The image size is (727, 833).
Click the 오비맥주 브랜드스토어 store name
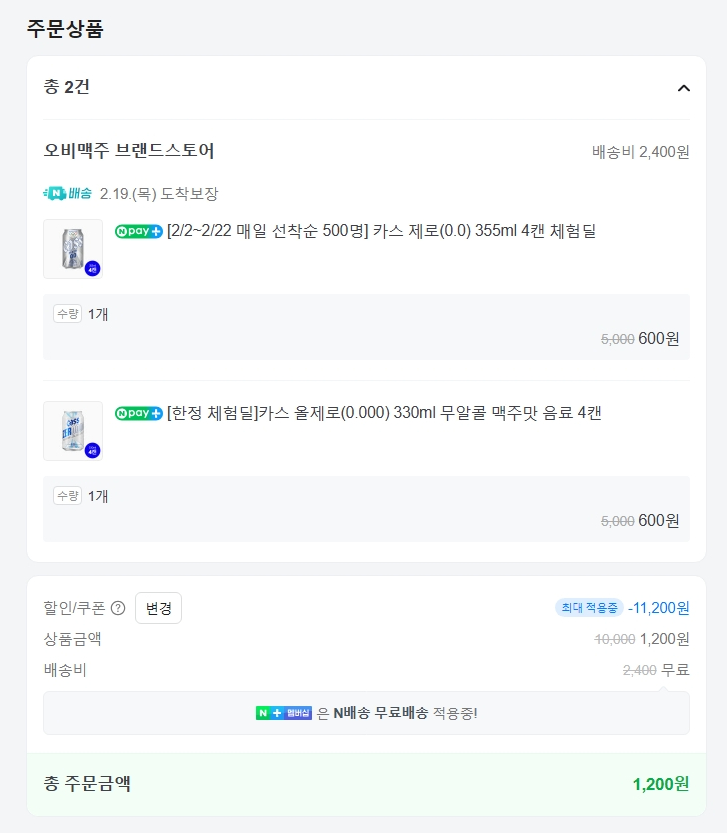tap(129, 151)
